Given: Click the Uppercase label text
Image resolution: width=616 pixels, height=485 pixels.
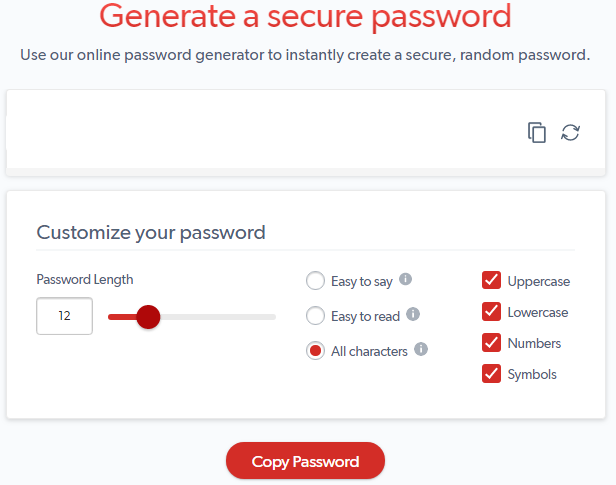Looking at the screenshot, I should (539, 281).
